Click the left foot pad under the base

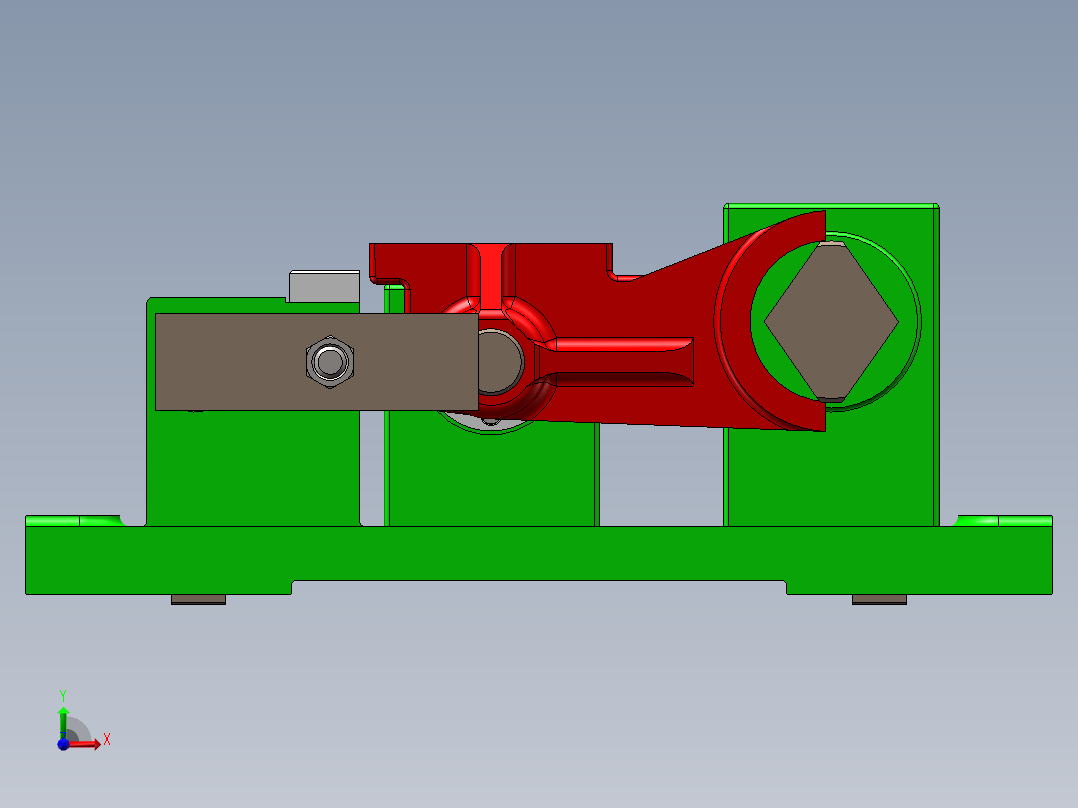(x=197, y=598)
